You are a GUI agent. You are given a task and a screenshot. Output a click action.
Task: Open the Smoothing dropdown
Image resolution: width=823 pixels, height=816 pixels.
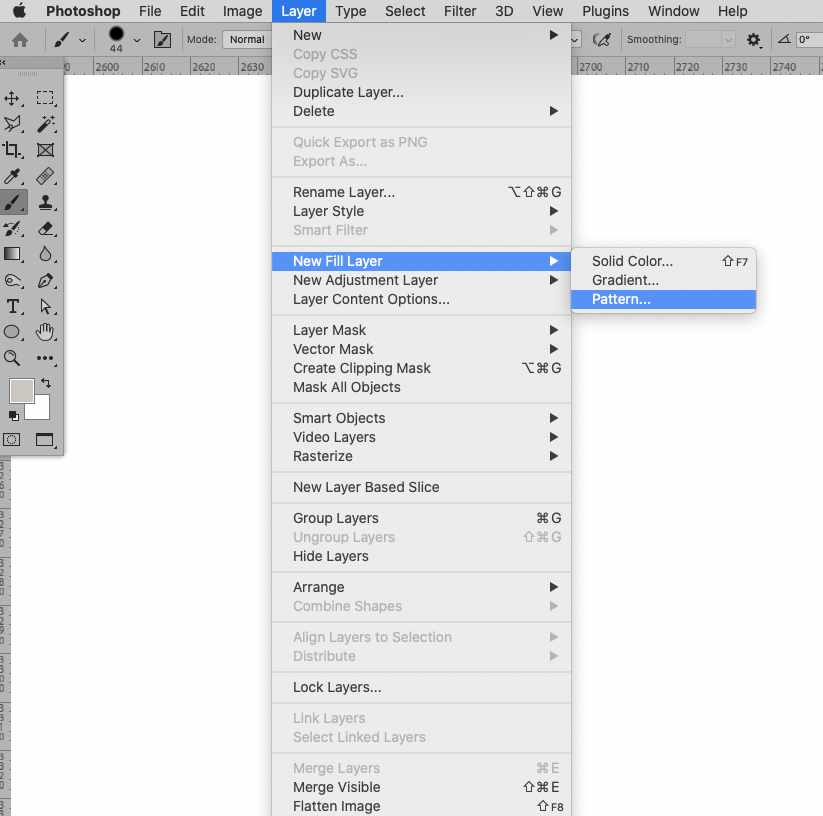(706, 39)
